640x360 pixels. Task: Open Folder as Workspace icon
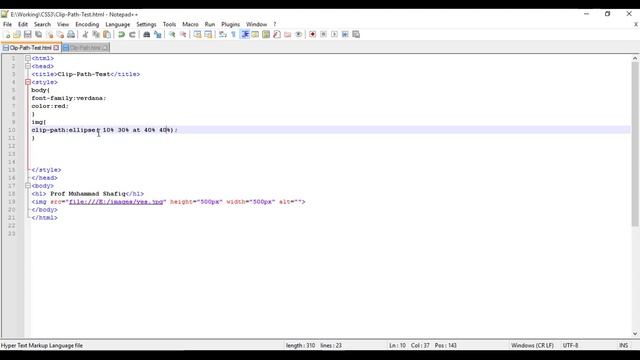pyautogui.click(x=287, y=35)
